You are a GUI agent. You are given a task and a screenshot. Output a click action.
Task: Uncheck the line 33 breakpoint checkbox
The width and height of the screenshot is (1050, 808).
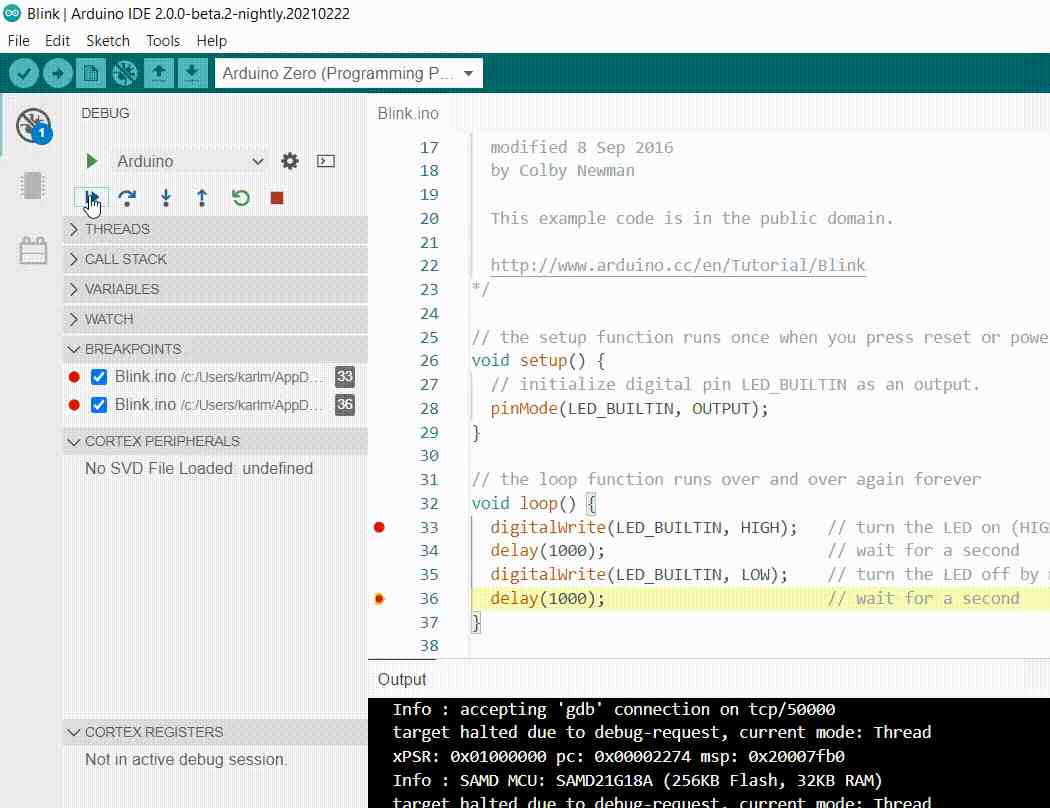(x=99, y=377)
